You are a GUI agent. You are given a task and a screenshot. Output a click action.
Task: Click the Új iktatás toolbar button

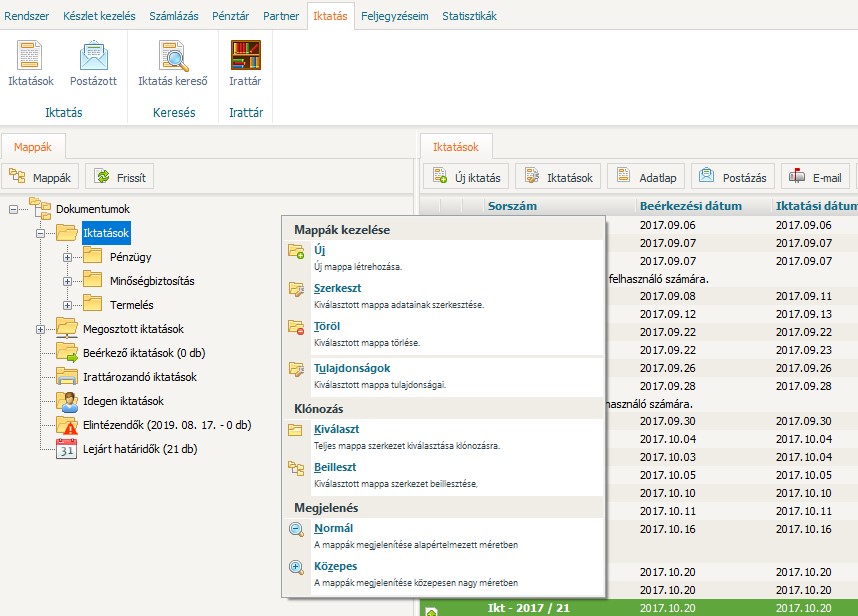pyautogui.click(x=467, y=177)
